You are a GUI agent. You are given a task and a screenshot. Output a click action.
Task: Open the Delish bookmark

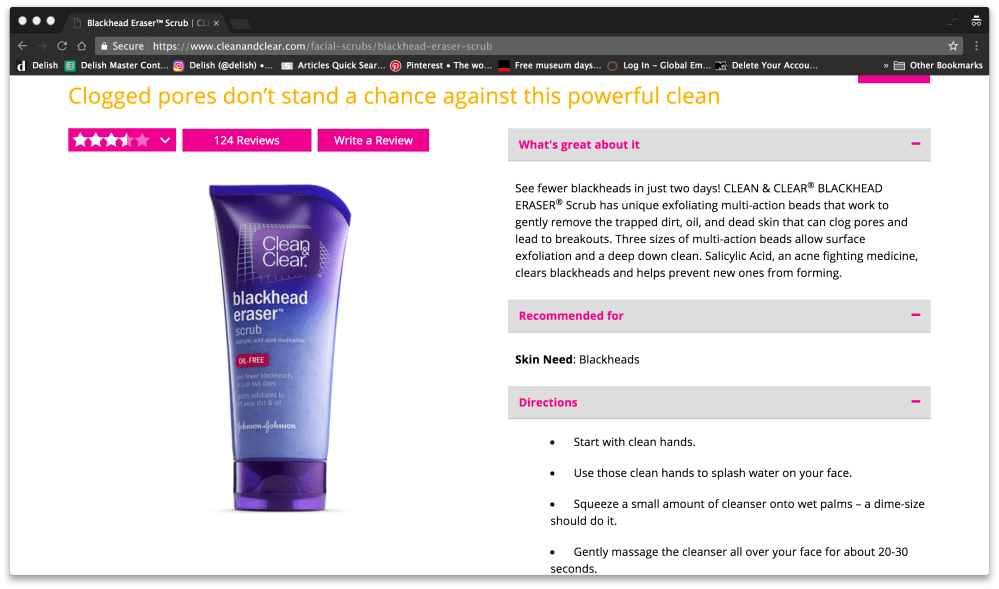coord(38,65)
